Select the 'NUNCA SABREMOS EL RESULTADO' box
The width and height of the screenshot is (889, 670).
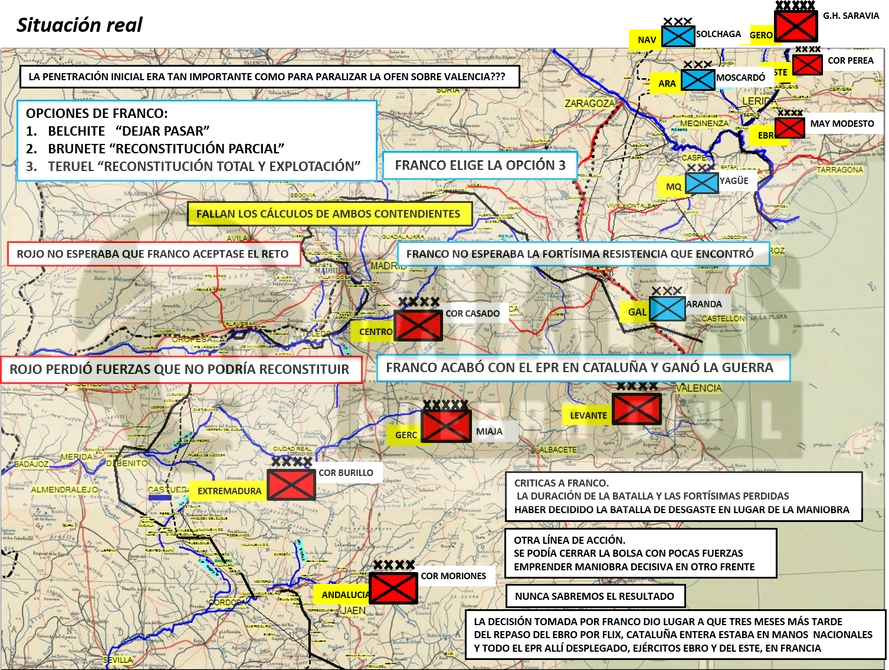tap(595, 596)
